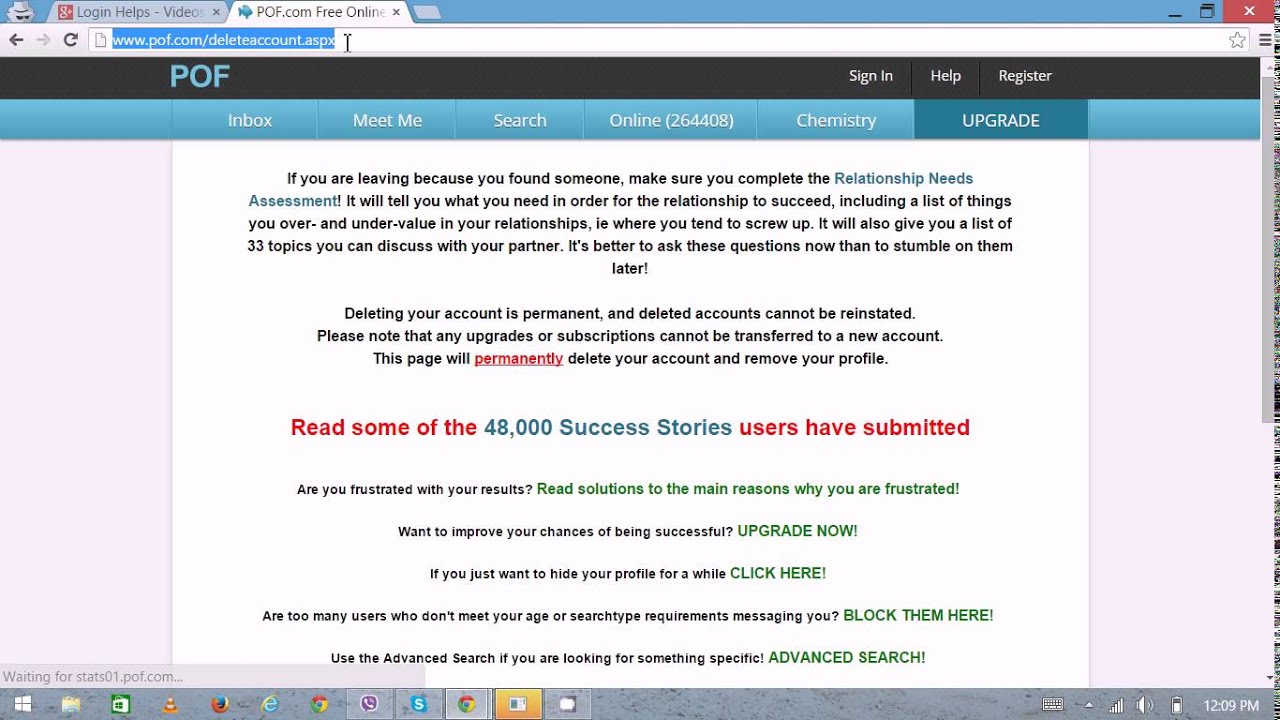
Task: Open File Explorer from the taskbar
Action: 71,704
